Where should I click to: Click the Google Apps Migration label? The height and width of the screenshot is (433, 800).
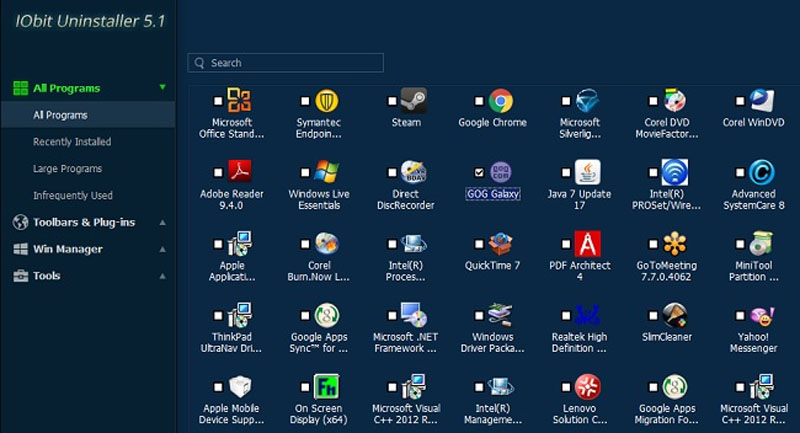[x=666, y=414]
